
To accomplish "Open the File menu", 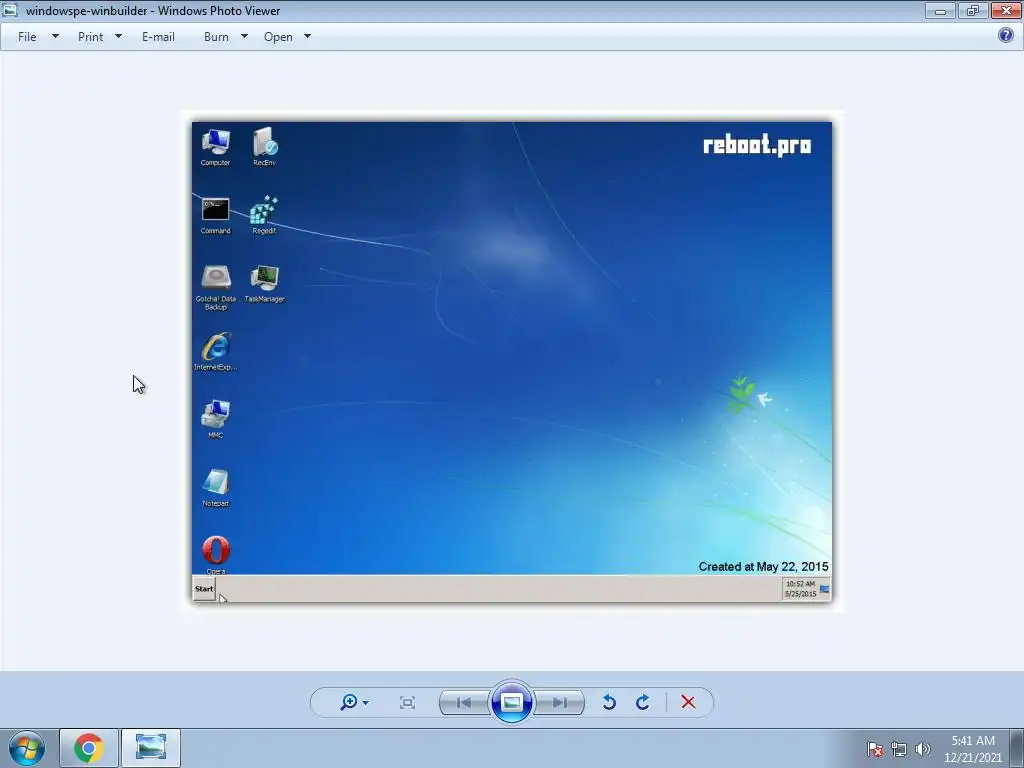I will (x=27, y=37).
